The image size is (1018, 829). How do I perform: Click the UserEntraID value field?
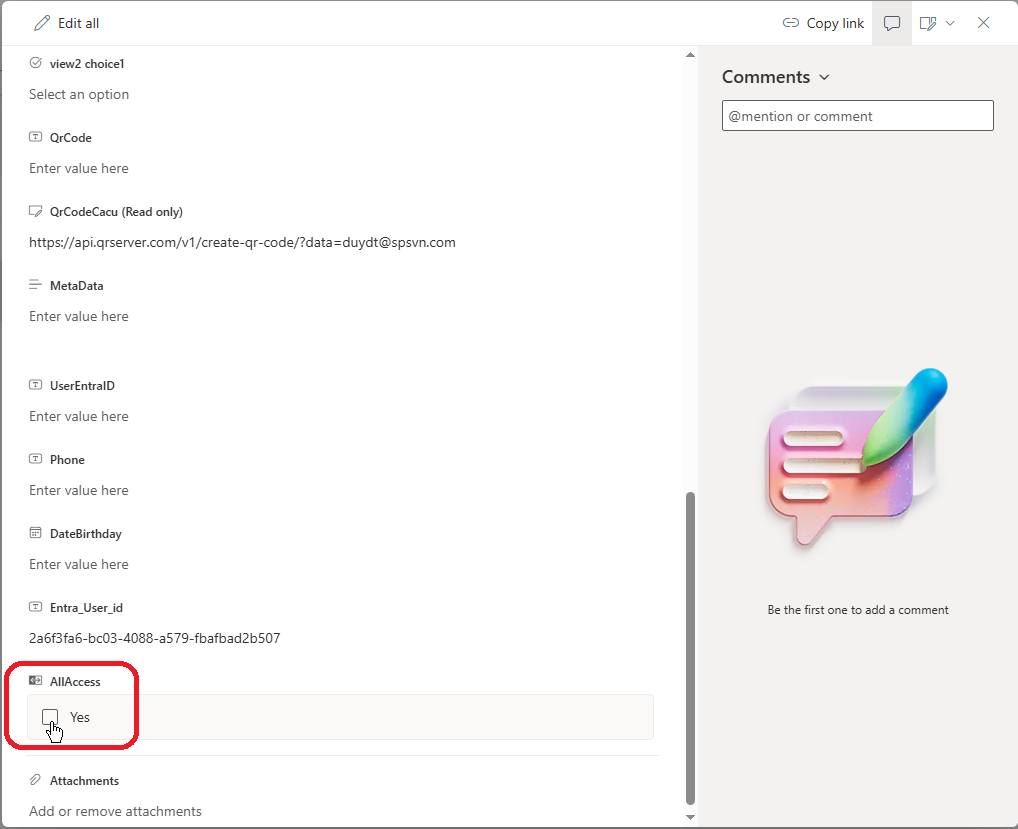[x=79, y=416]
